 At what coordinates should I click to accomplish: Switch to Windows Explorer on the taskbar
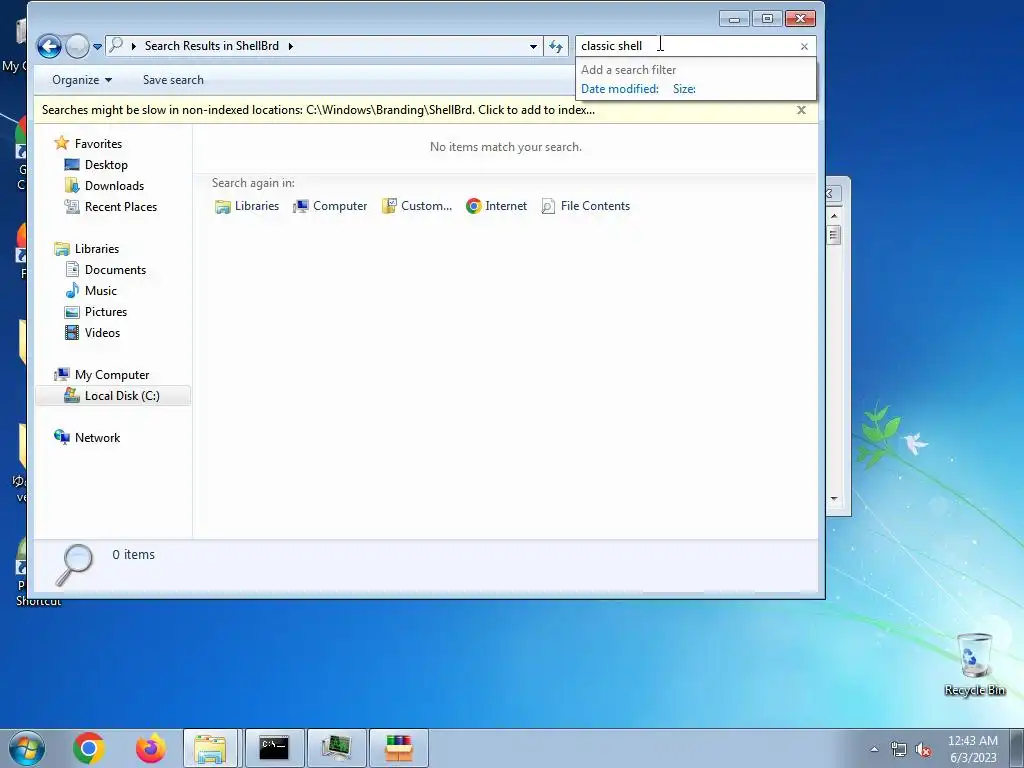[210, 748]
